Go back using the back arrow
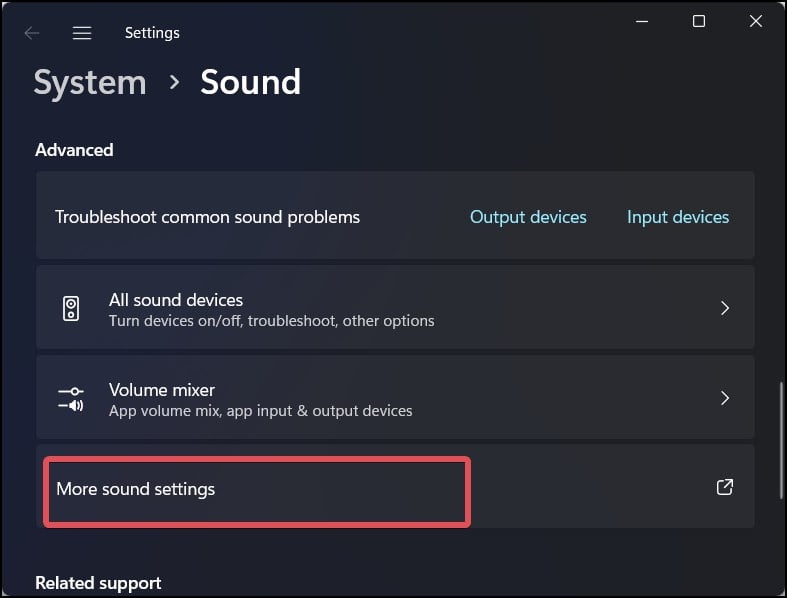This screenshot has height=598, width=787. pos(32,33)
